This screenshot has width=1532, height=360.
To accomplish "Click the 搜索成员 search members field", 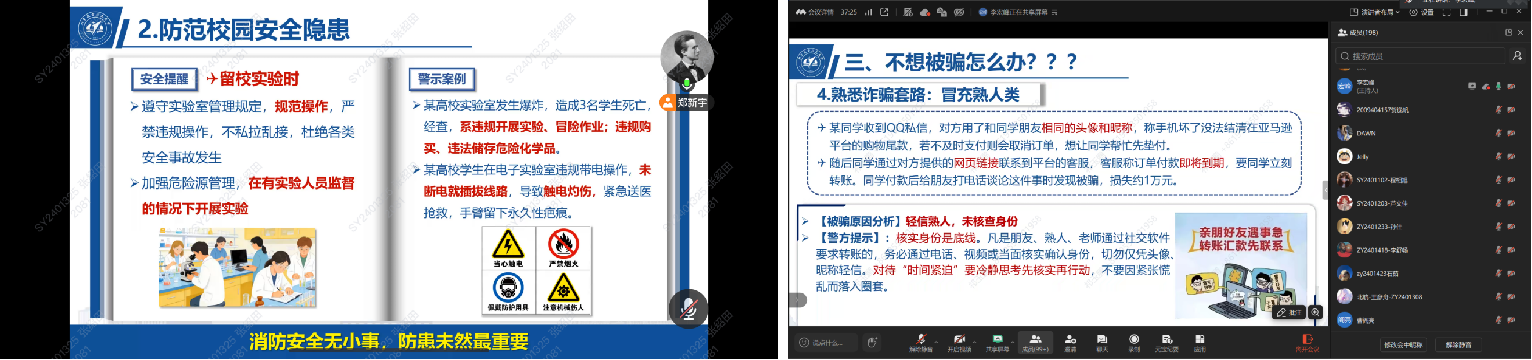I will click(x=1420, y=56).
